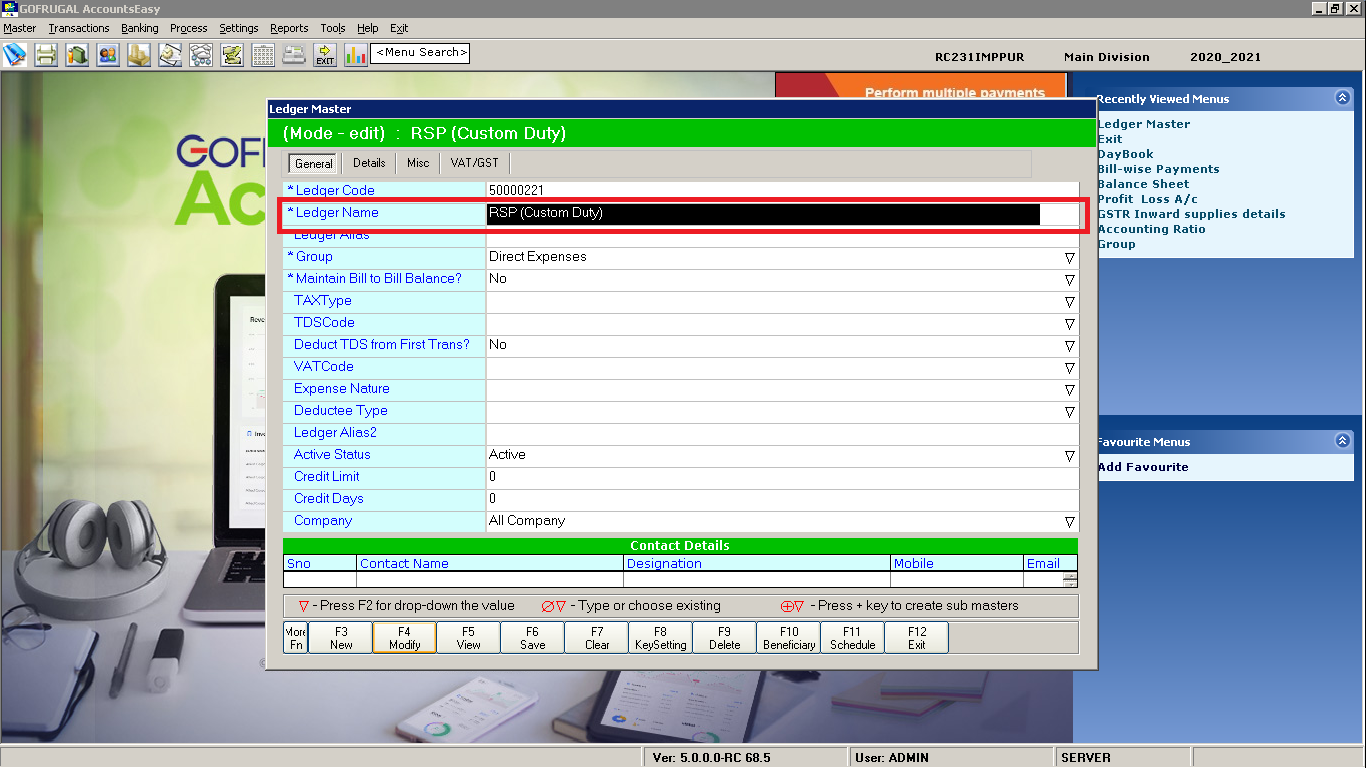Collapse the Recently Viewed Menus panel
This screenshot has width=1366, height=768.
[1342, 98]
